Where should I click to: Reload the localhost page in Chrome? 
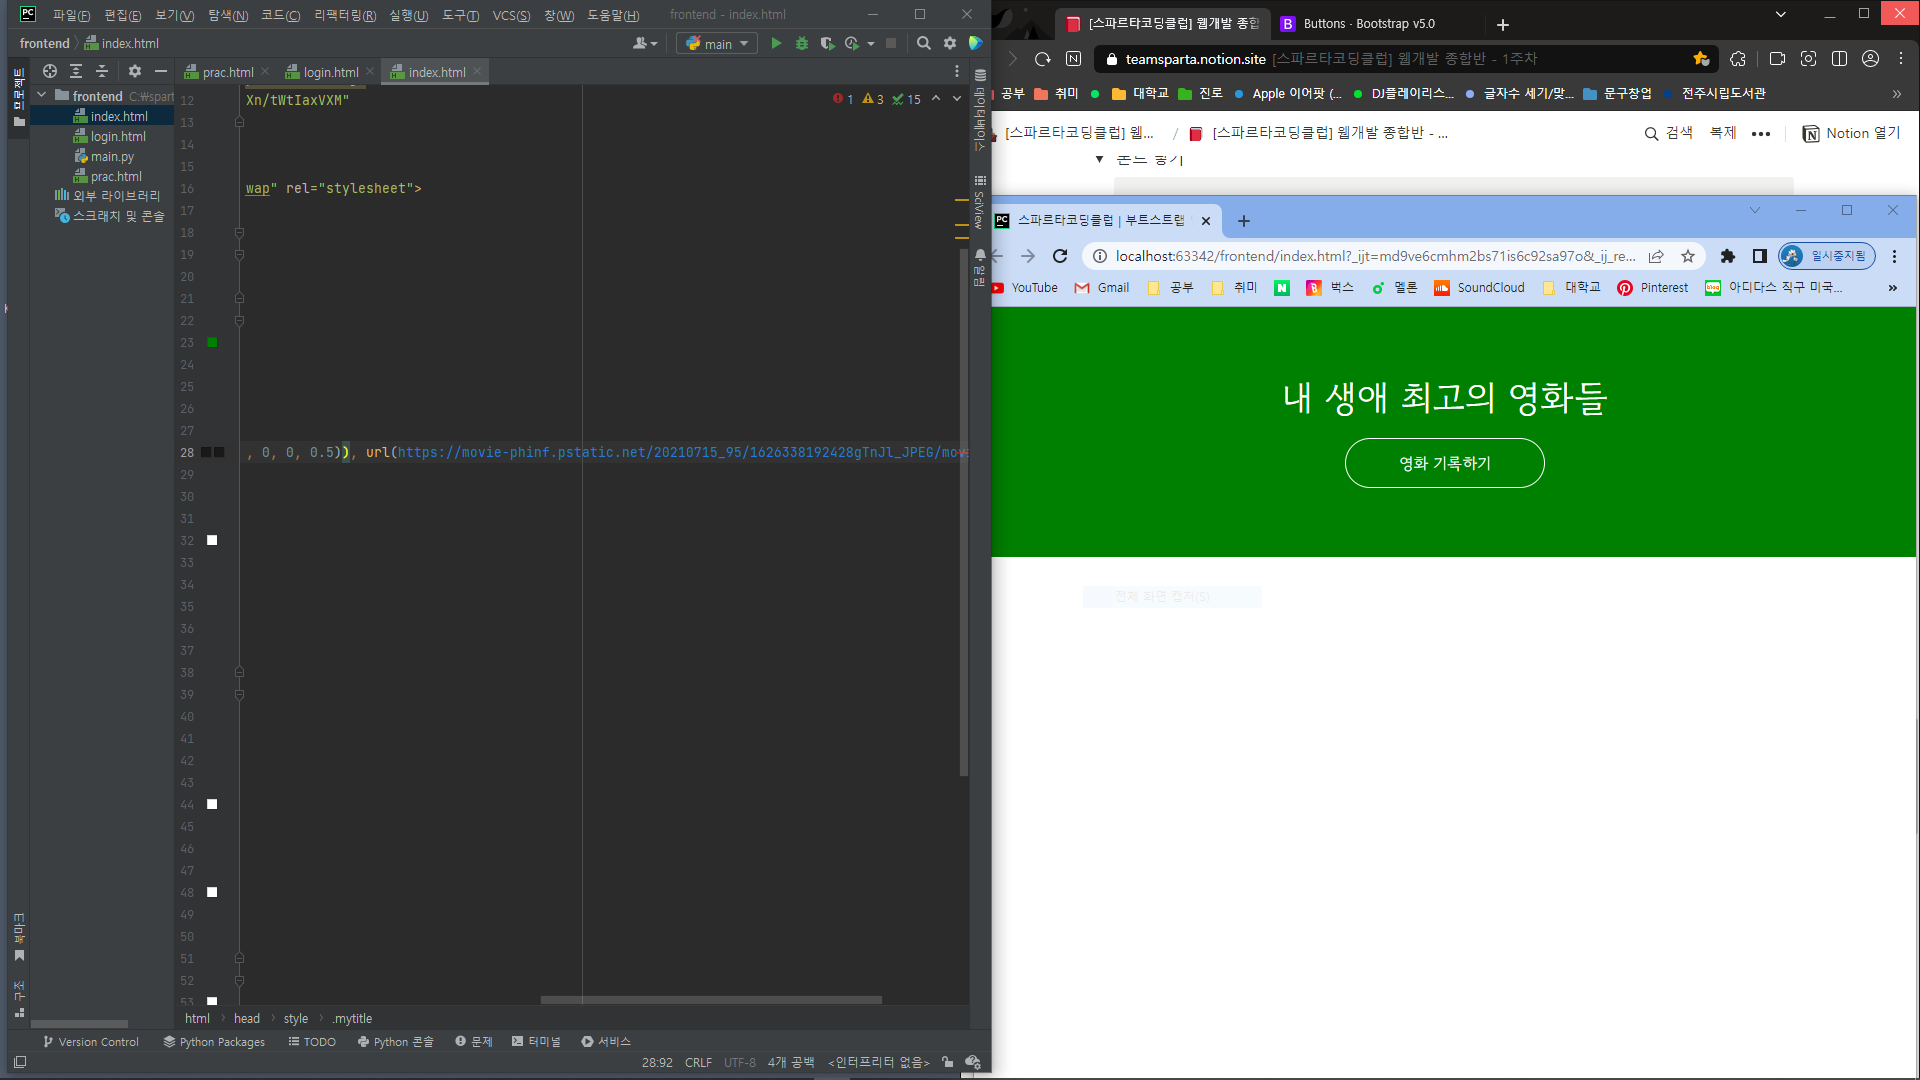[x=1060, y=256]
